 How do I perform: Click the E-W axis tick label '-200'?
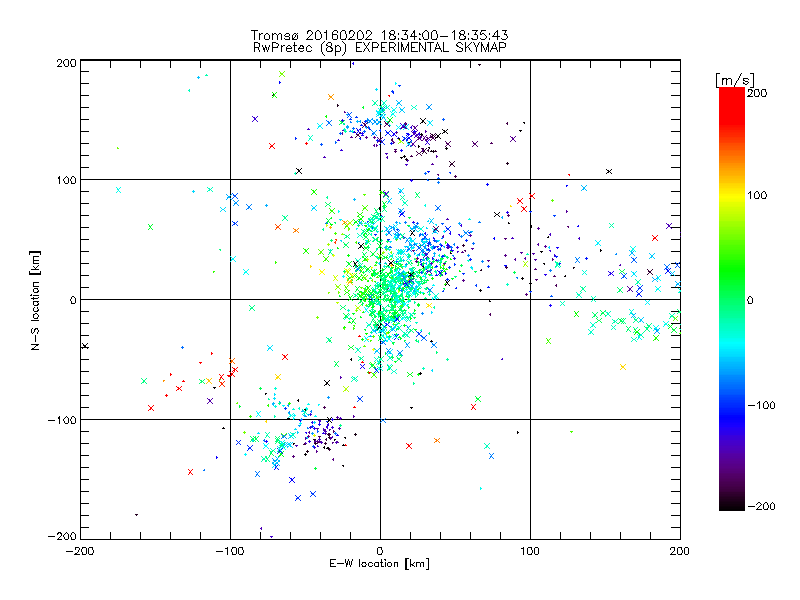pos(80,551)
